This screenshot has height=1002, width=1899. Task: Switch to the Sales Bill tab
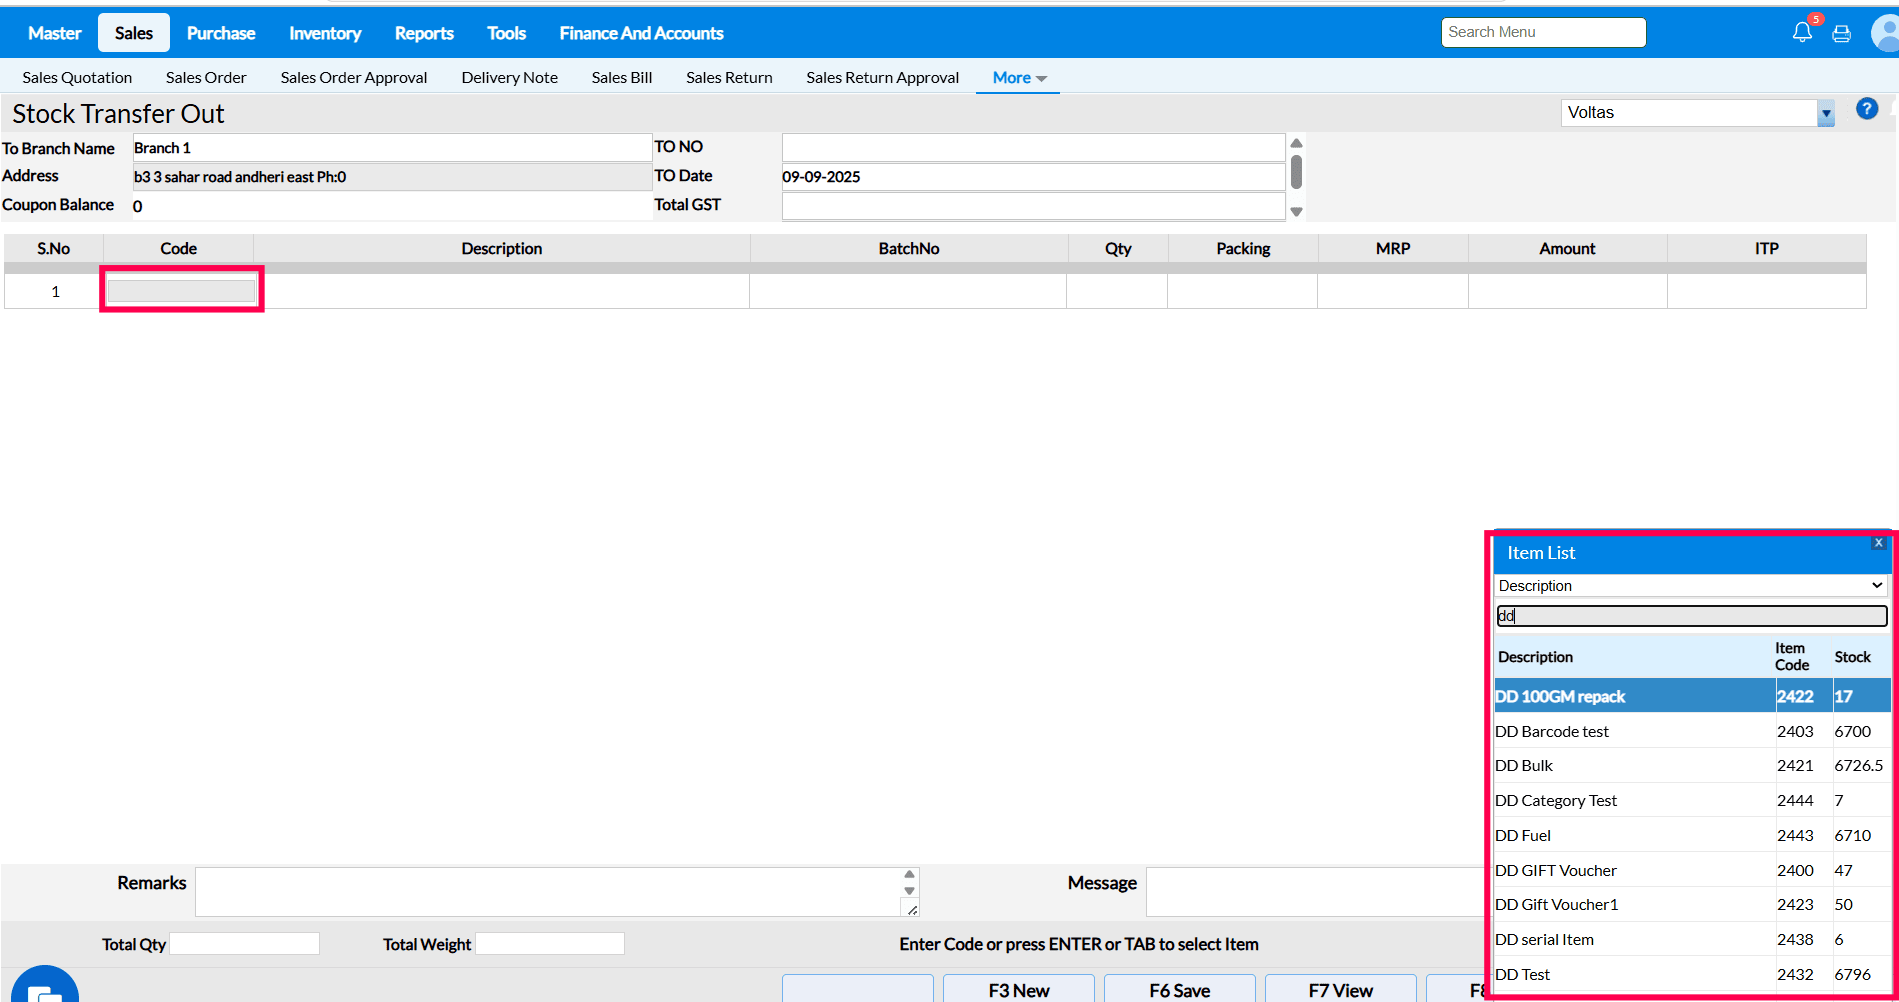point(621,78)
